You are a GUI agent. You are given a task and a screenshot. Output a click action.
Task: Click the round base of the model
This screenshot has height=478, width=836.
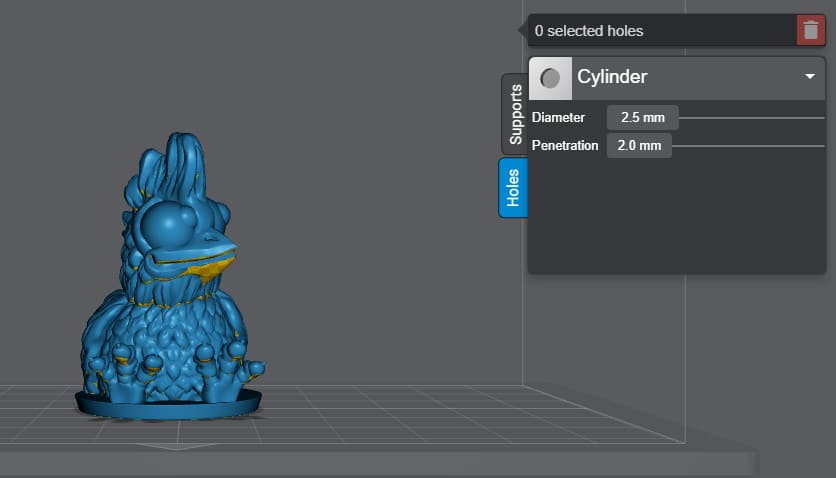click(168, 407)
